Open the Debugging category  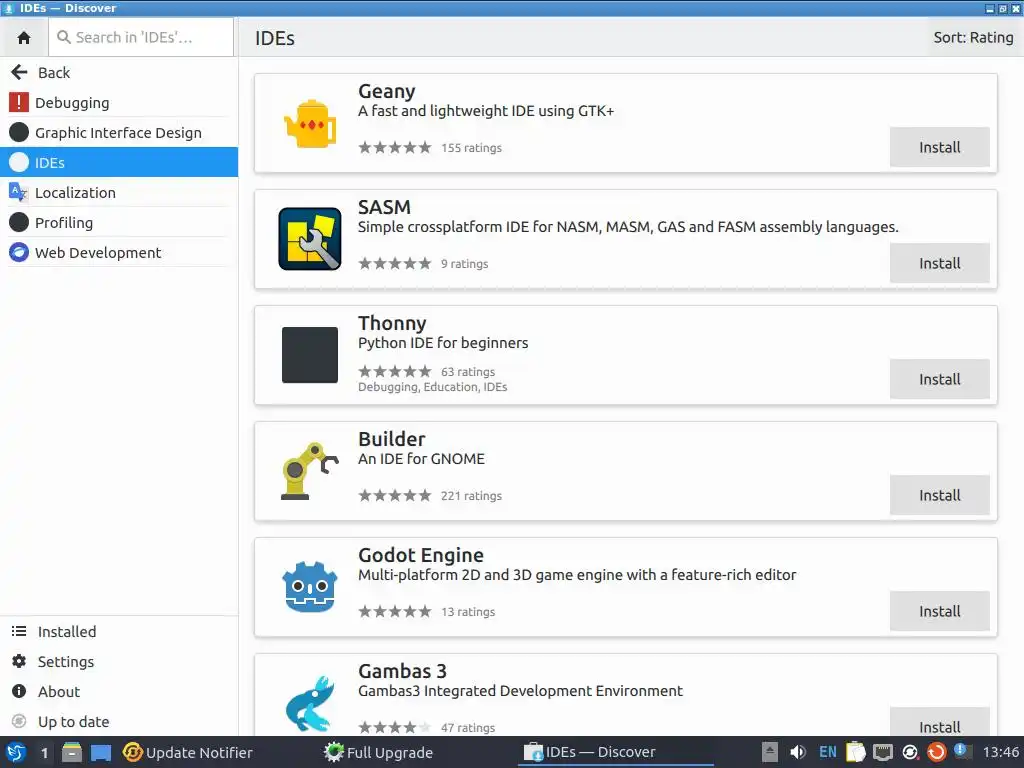(119, 103)
